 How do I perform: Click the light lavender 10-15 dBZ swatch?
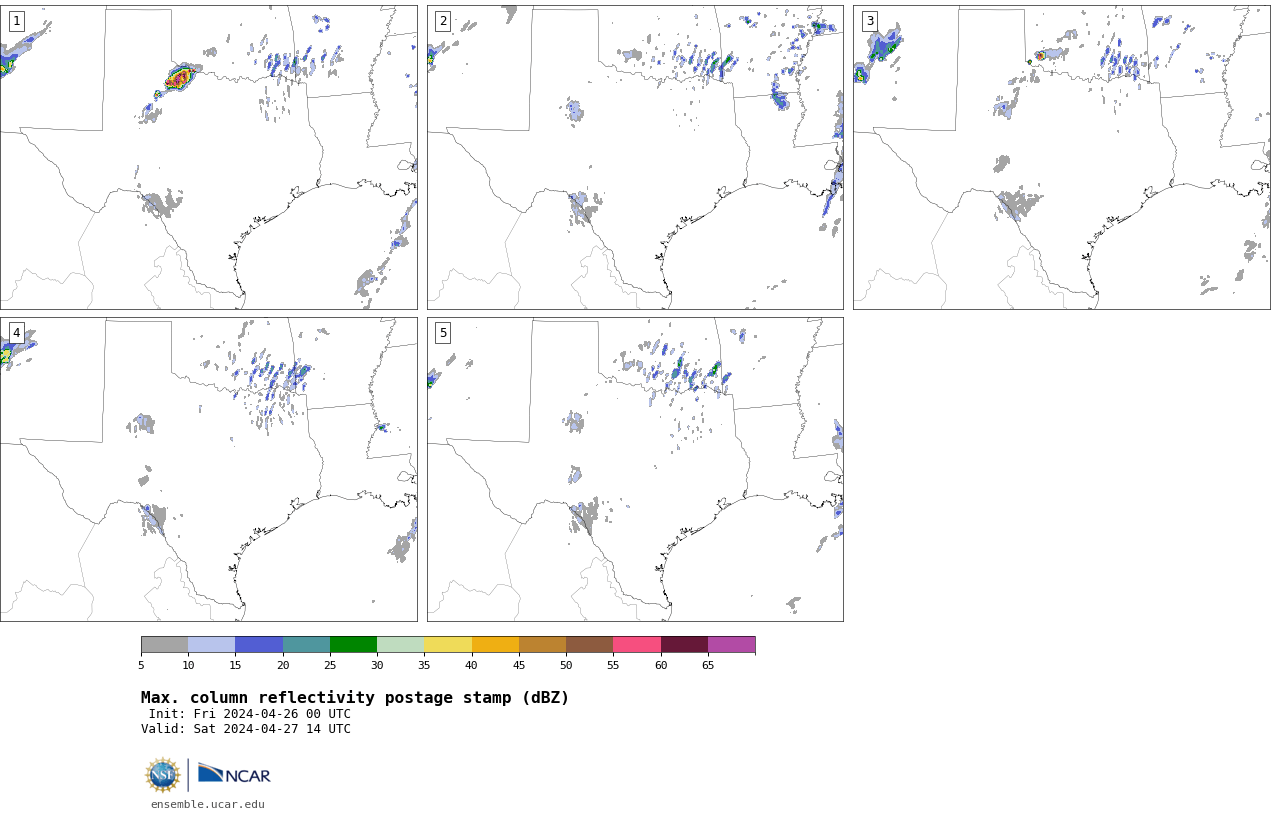point(212,645)
